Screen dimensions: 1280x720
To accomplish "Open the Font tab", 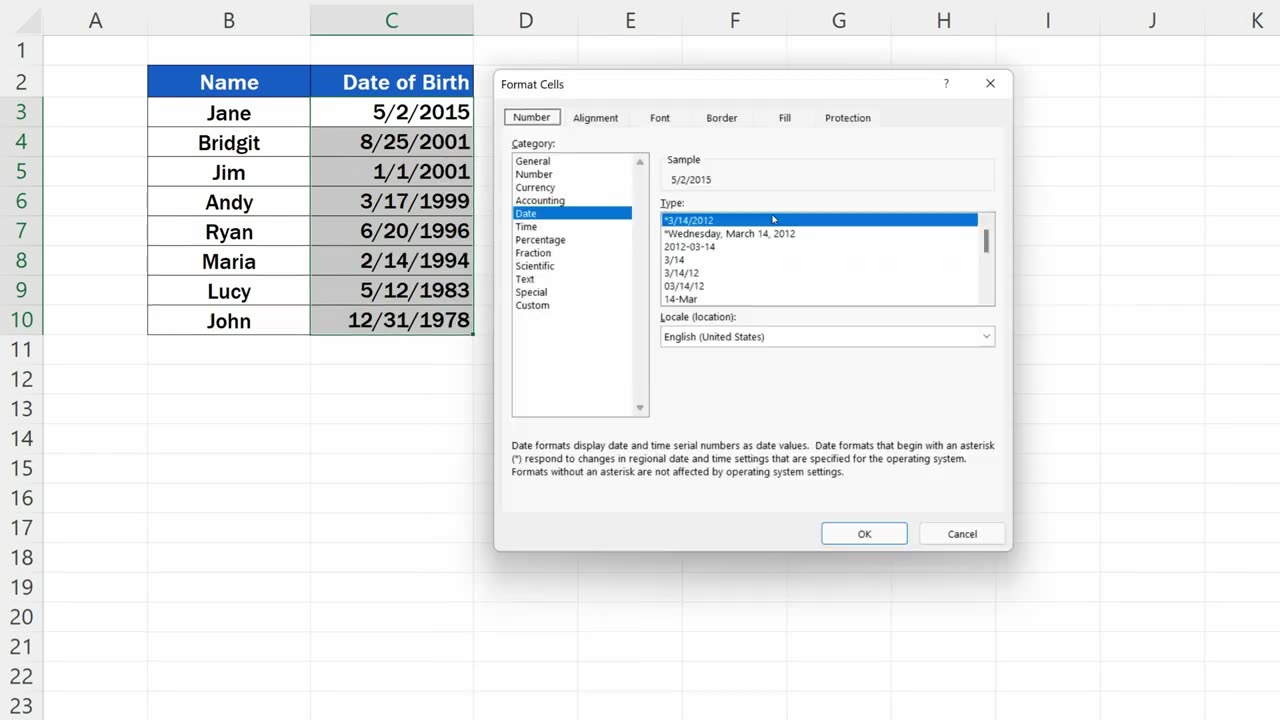I will click(660, 118).
